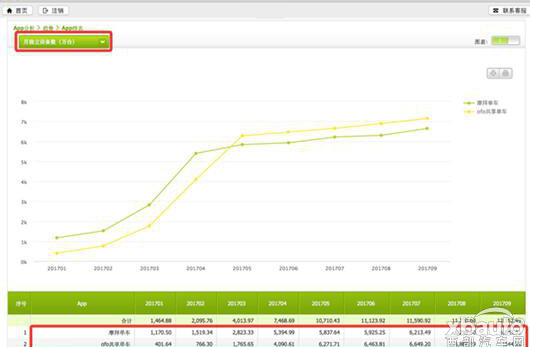Toggle ofo共享单车 series in the chart legend
The width and height of the screenshot is (550, 360).
point(485,112)
